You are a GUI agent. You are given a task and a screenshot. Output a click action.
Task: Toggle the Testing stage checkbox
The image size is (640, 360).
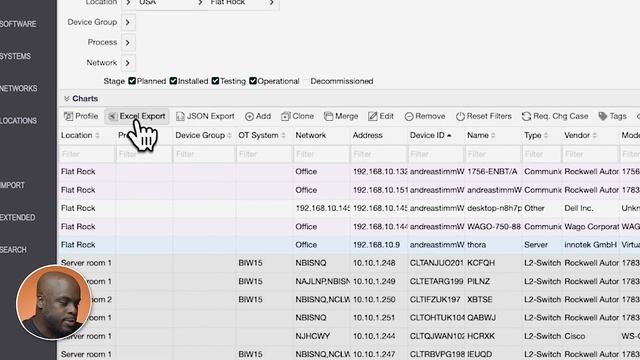pos(215,81)
